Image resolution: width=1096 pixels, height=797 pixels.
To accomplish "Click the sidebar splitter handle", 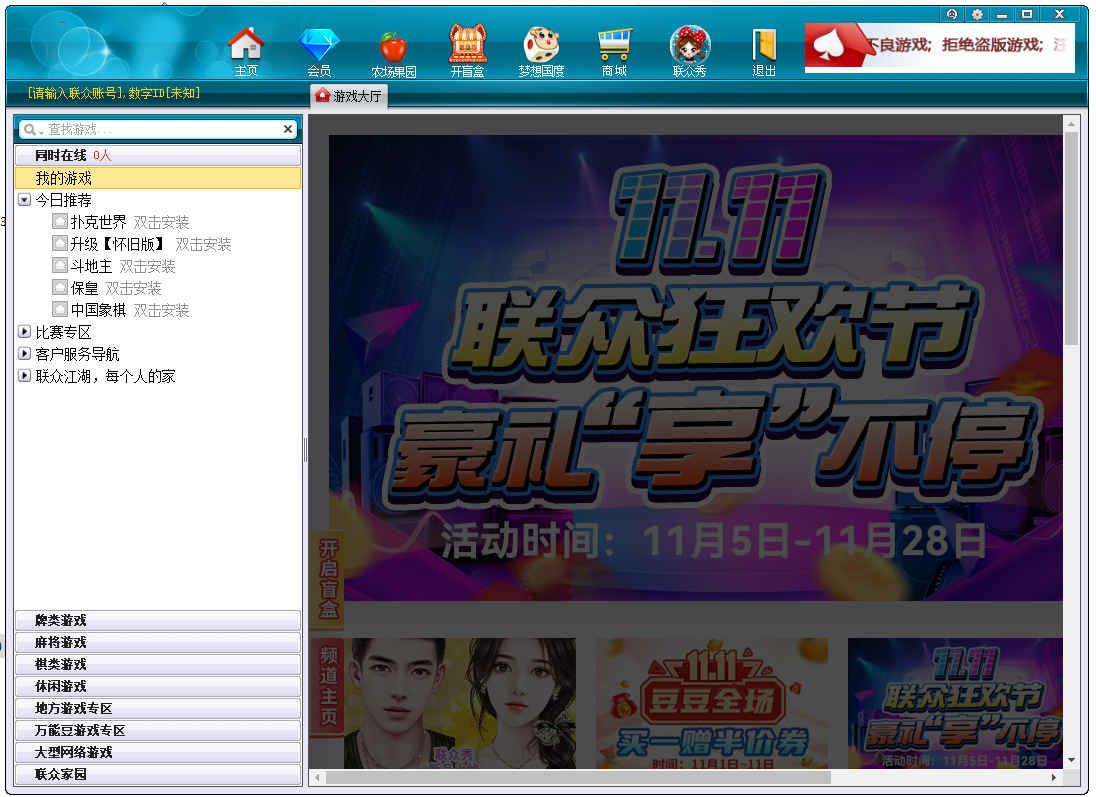I will [305, 449].
